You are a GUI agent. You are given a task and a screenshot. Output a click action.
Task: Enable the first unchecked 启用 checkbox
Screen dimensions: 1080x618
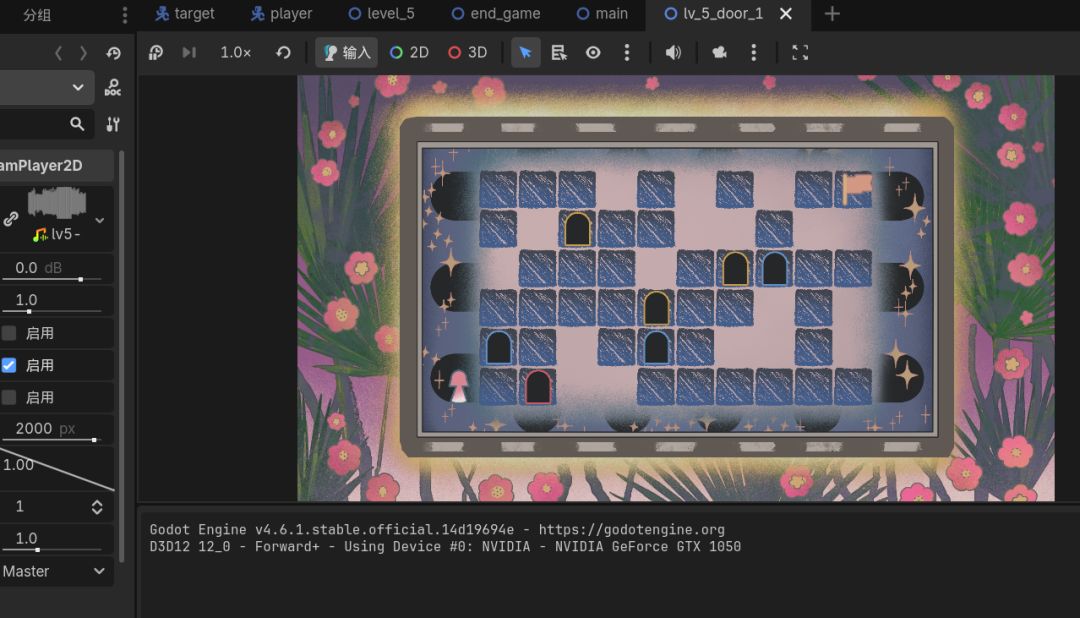pos(9,333)
